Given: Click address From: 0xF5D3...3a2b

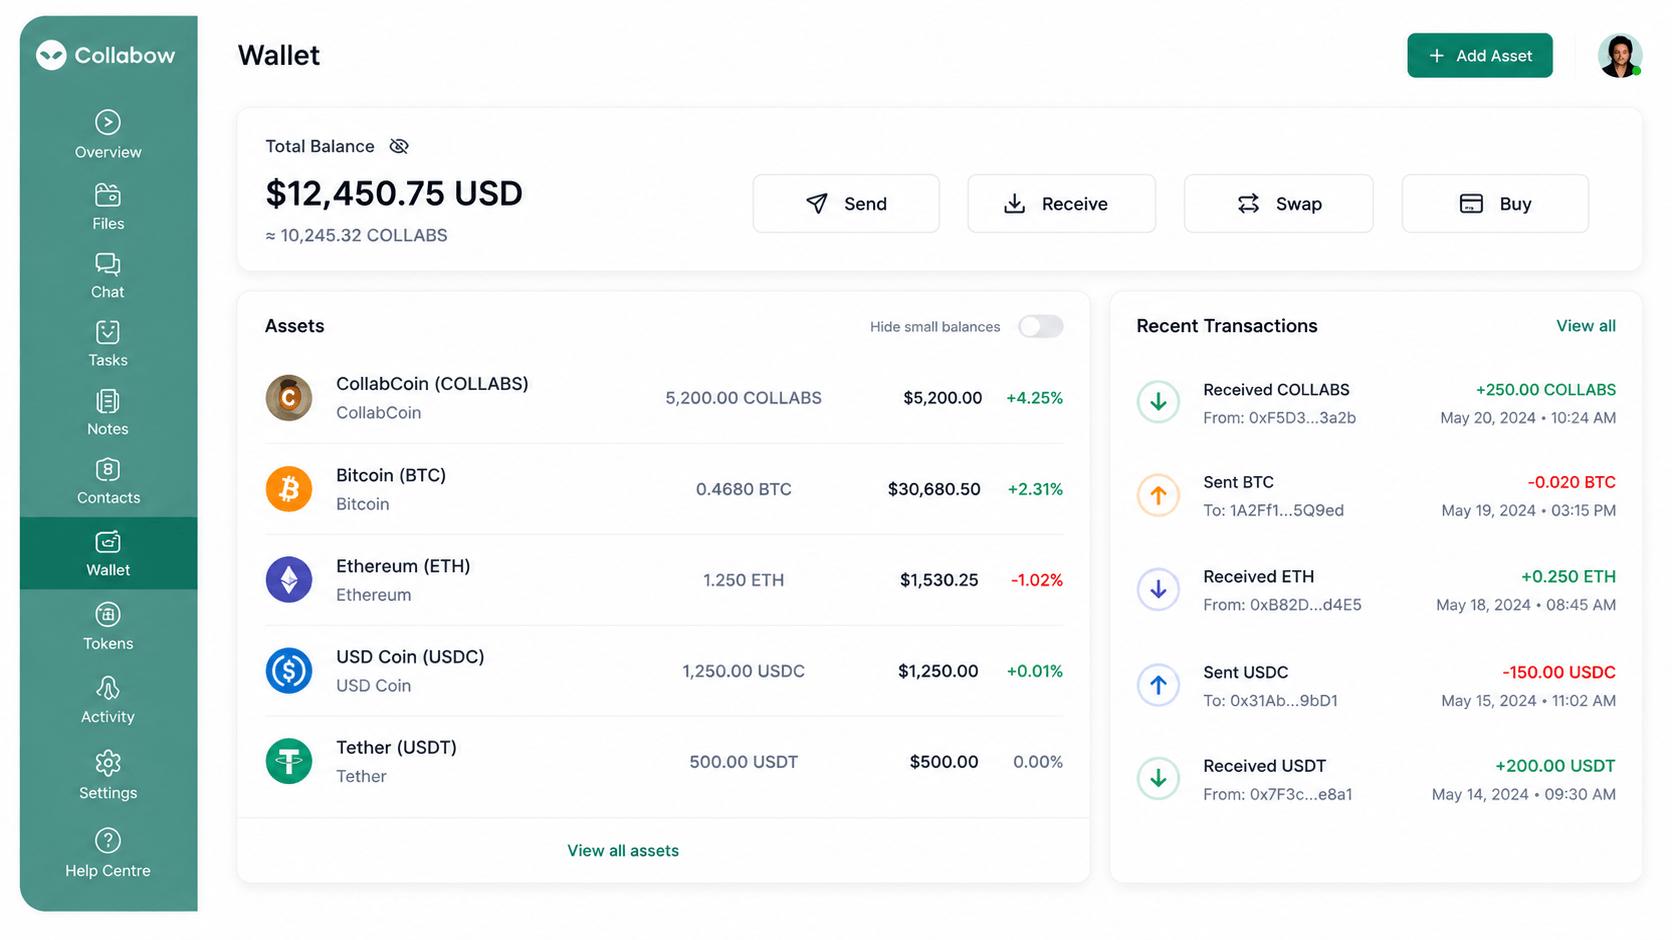Looking at the screenshot, I should tap(1279, 418).
